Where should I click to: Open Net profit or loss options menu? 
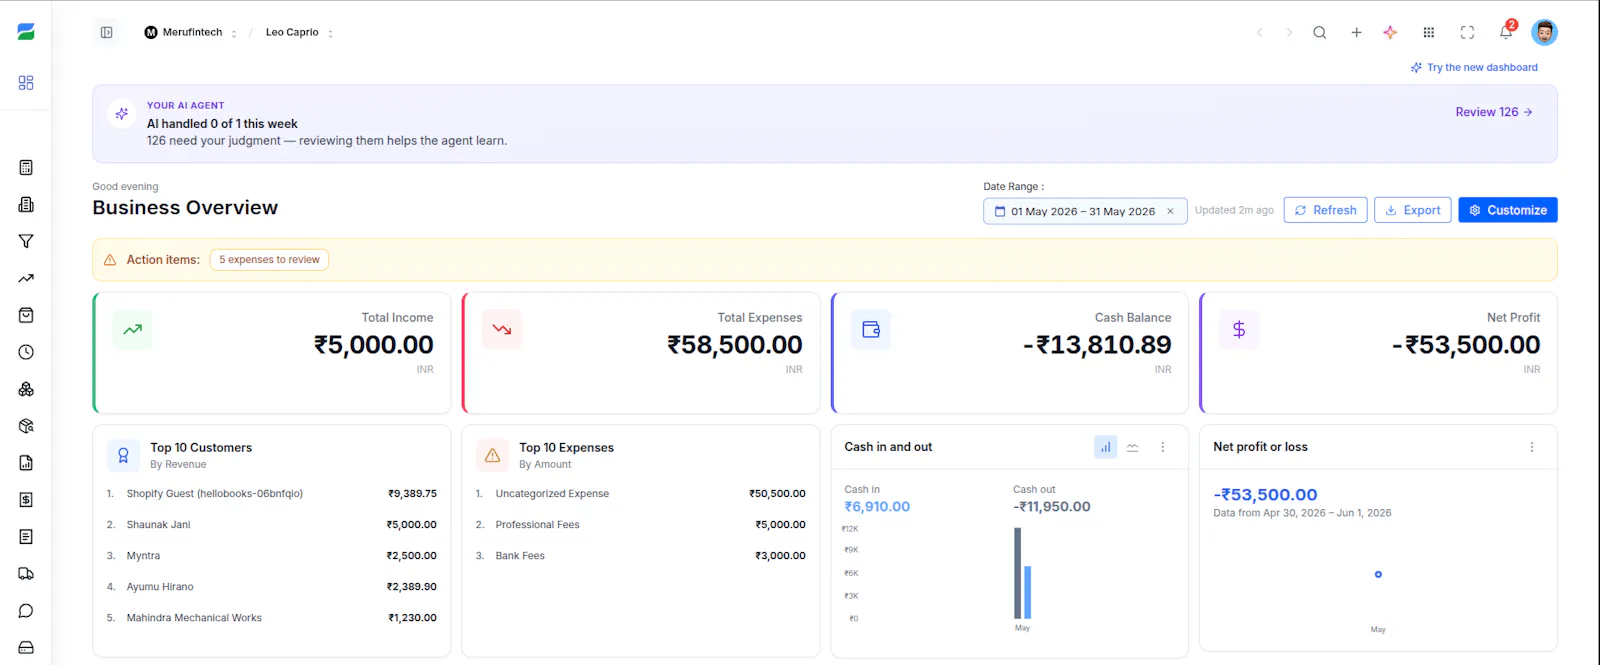[1532, 447]
